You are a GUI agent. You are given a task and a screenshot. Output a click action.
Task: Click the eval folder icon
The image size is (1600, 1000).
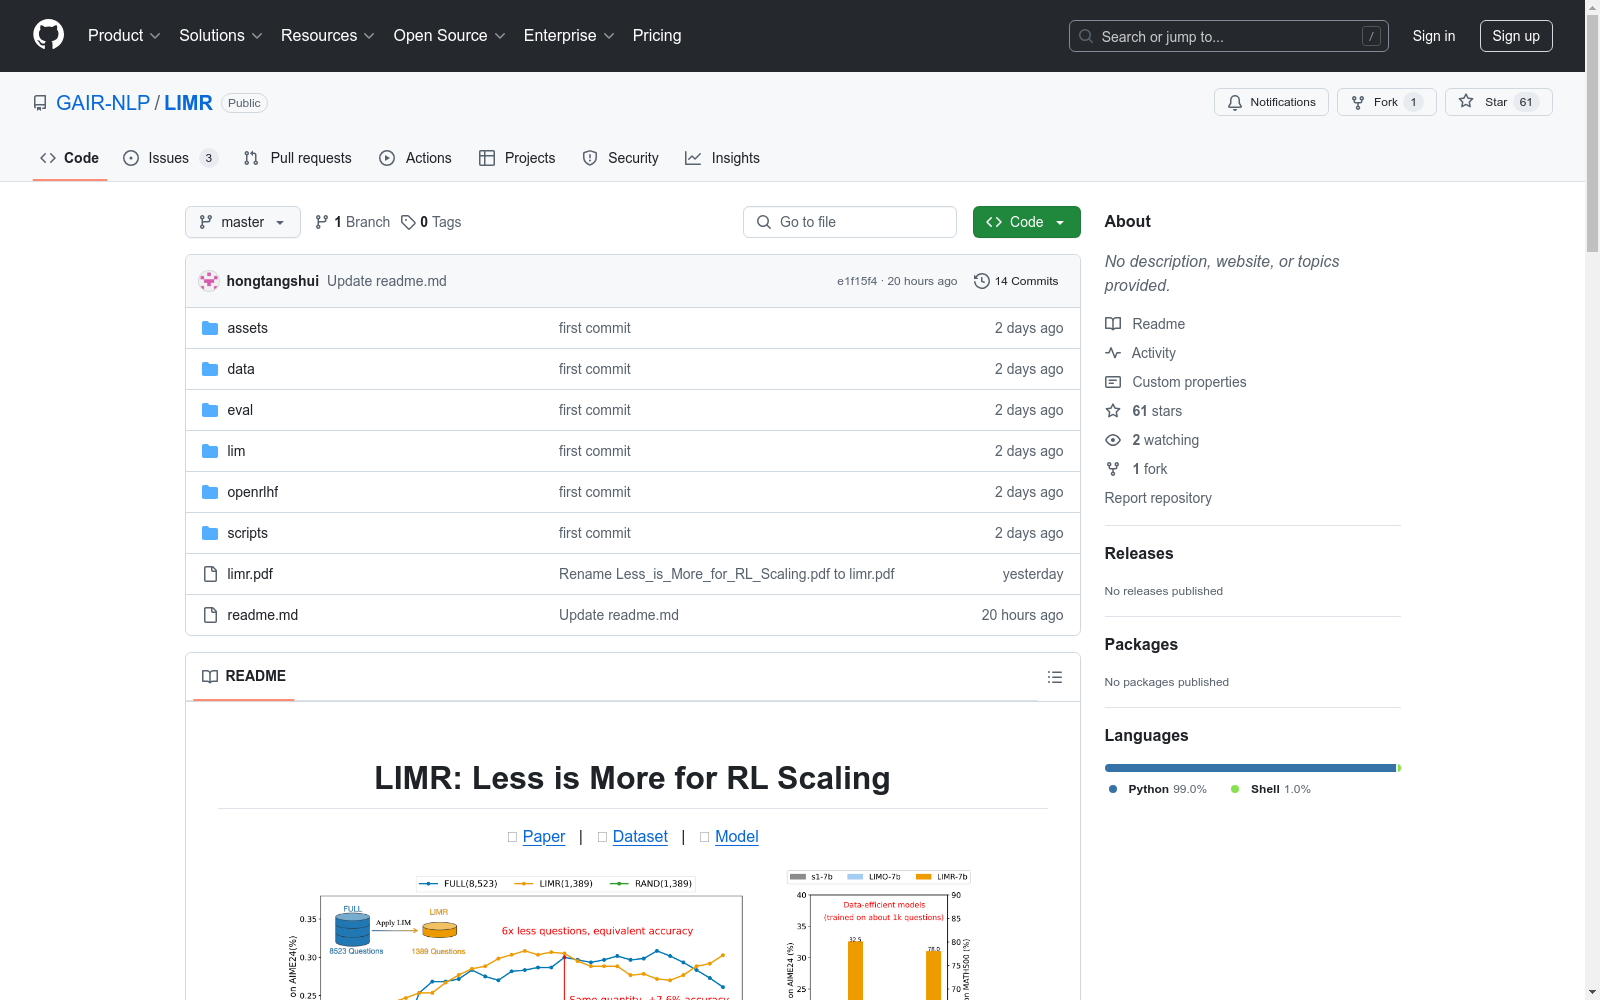pyautogui.click(x=210, y=410)
